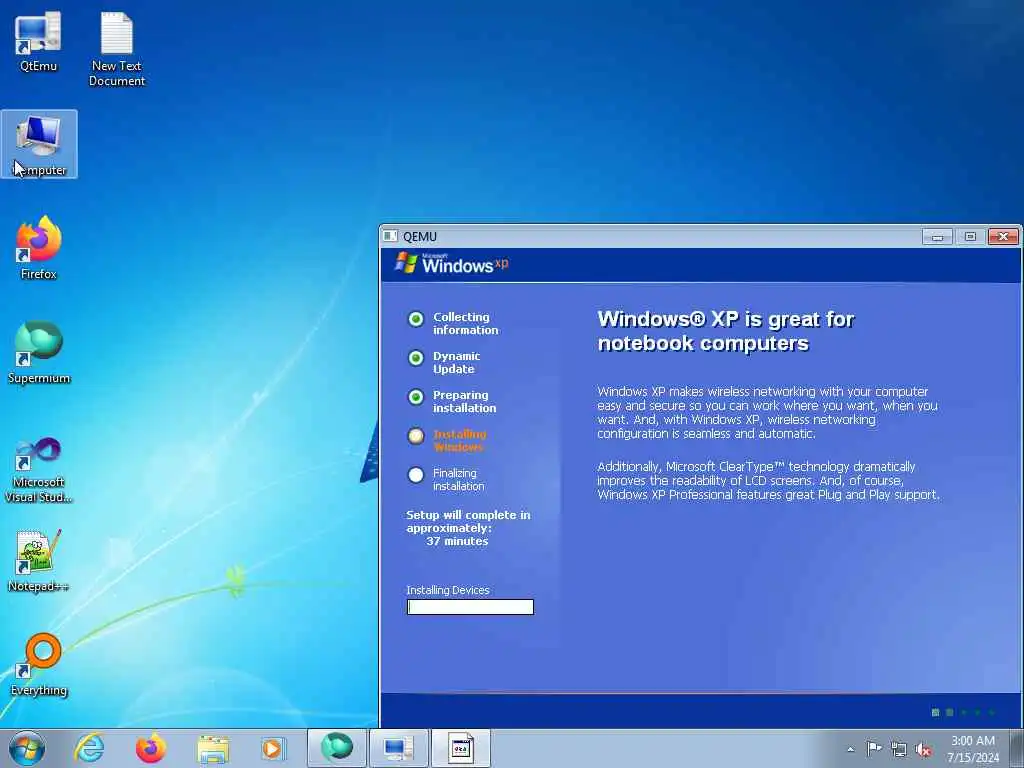Open the Action Center flag icon

pyautogui.click(x=874, y=748)
